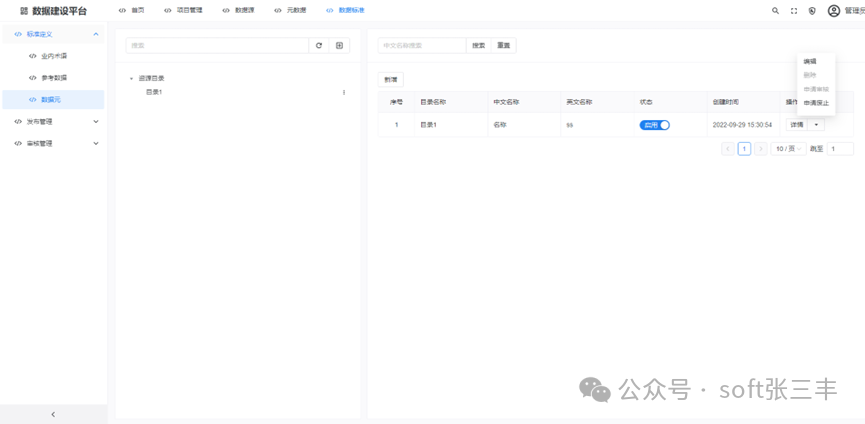Viewport: 865px width, 424px height.
Task: Choose 编辑 from the row action menu
Action: pyautogui.click(x=809, y=62)
